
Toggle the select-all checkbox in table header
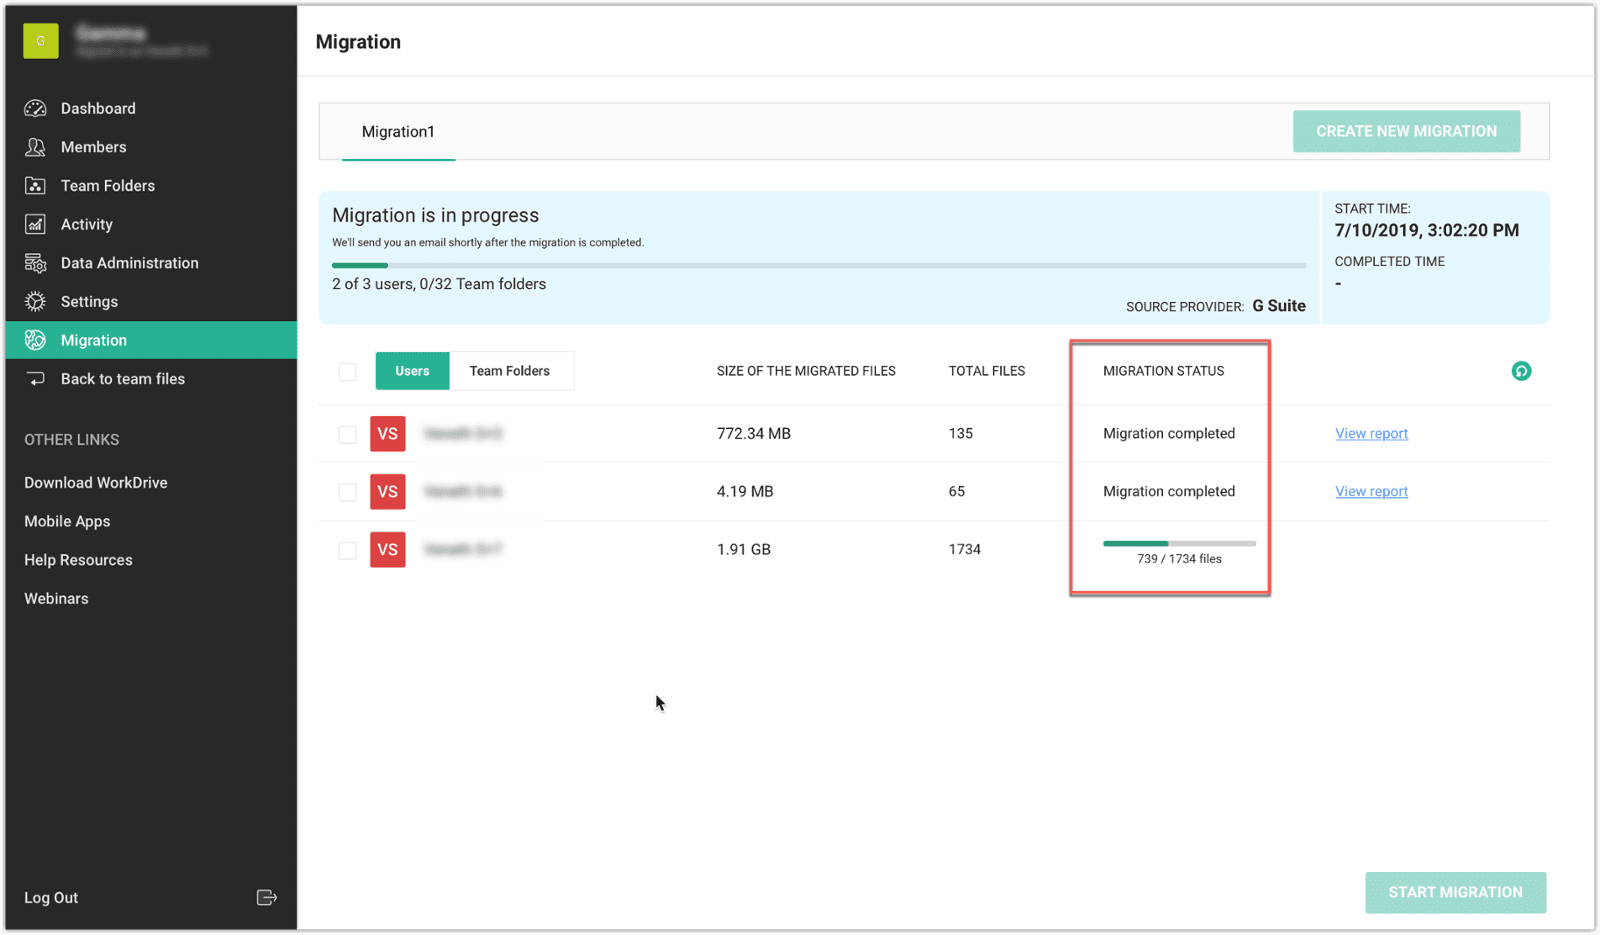tap(347, 372)
